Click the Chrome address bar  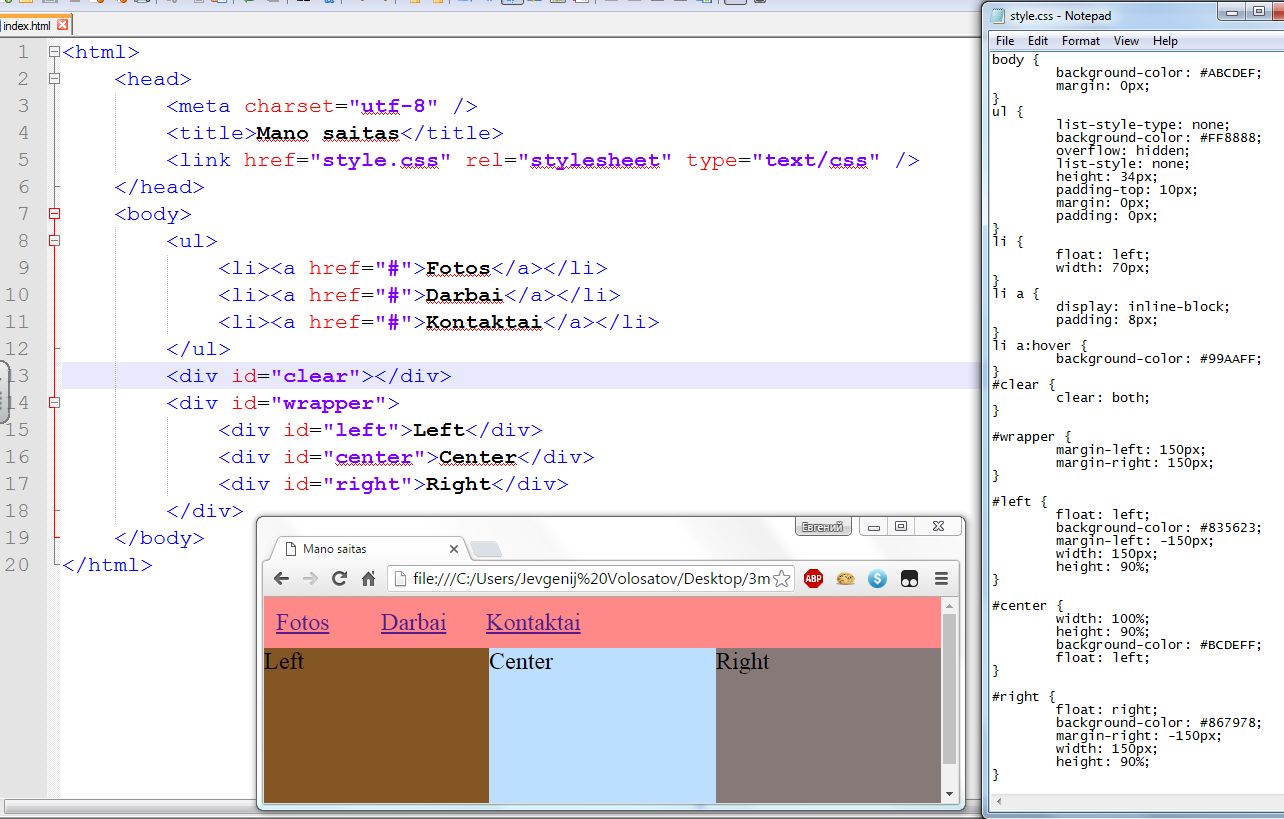pyautogui.click(x=590, y=579)
